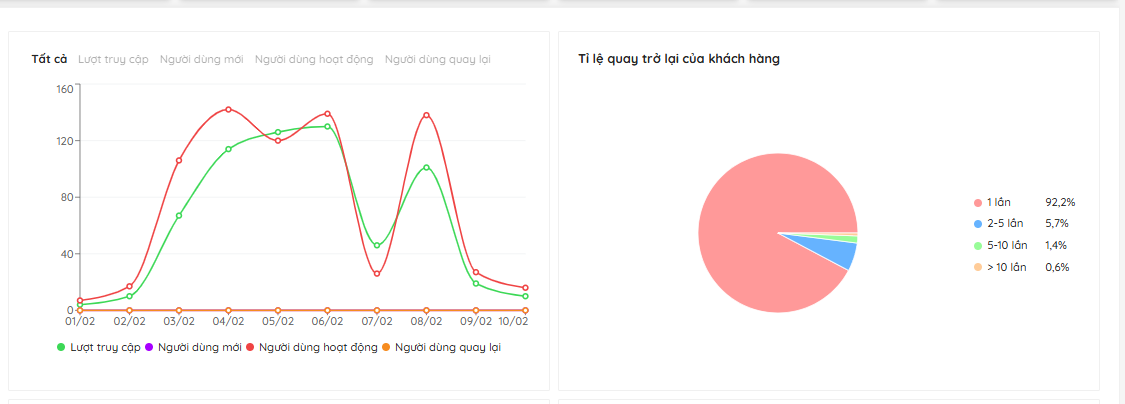This screenshot has width=1125, height=404.
Task: Click the green line data point at 03/02
Action: click(x=179, y=215)
